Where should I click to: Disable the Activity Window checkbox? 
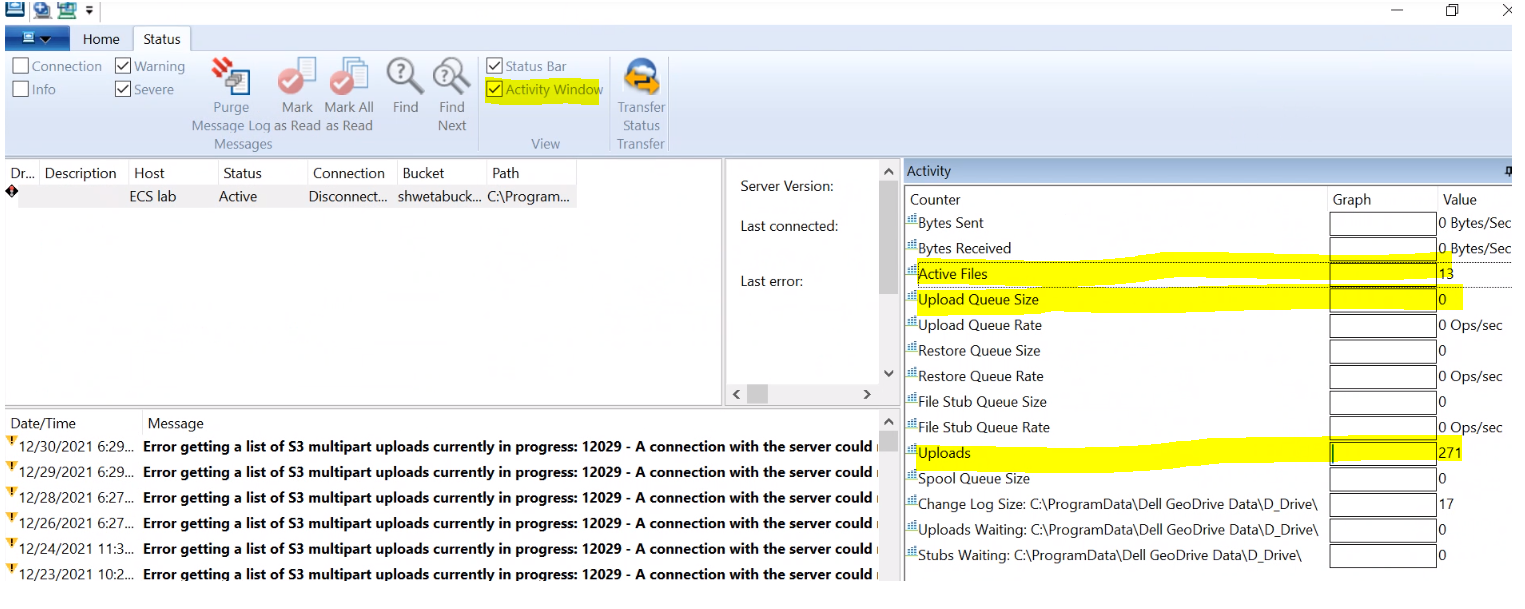(x=494, y=90)
